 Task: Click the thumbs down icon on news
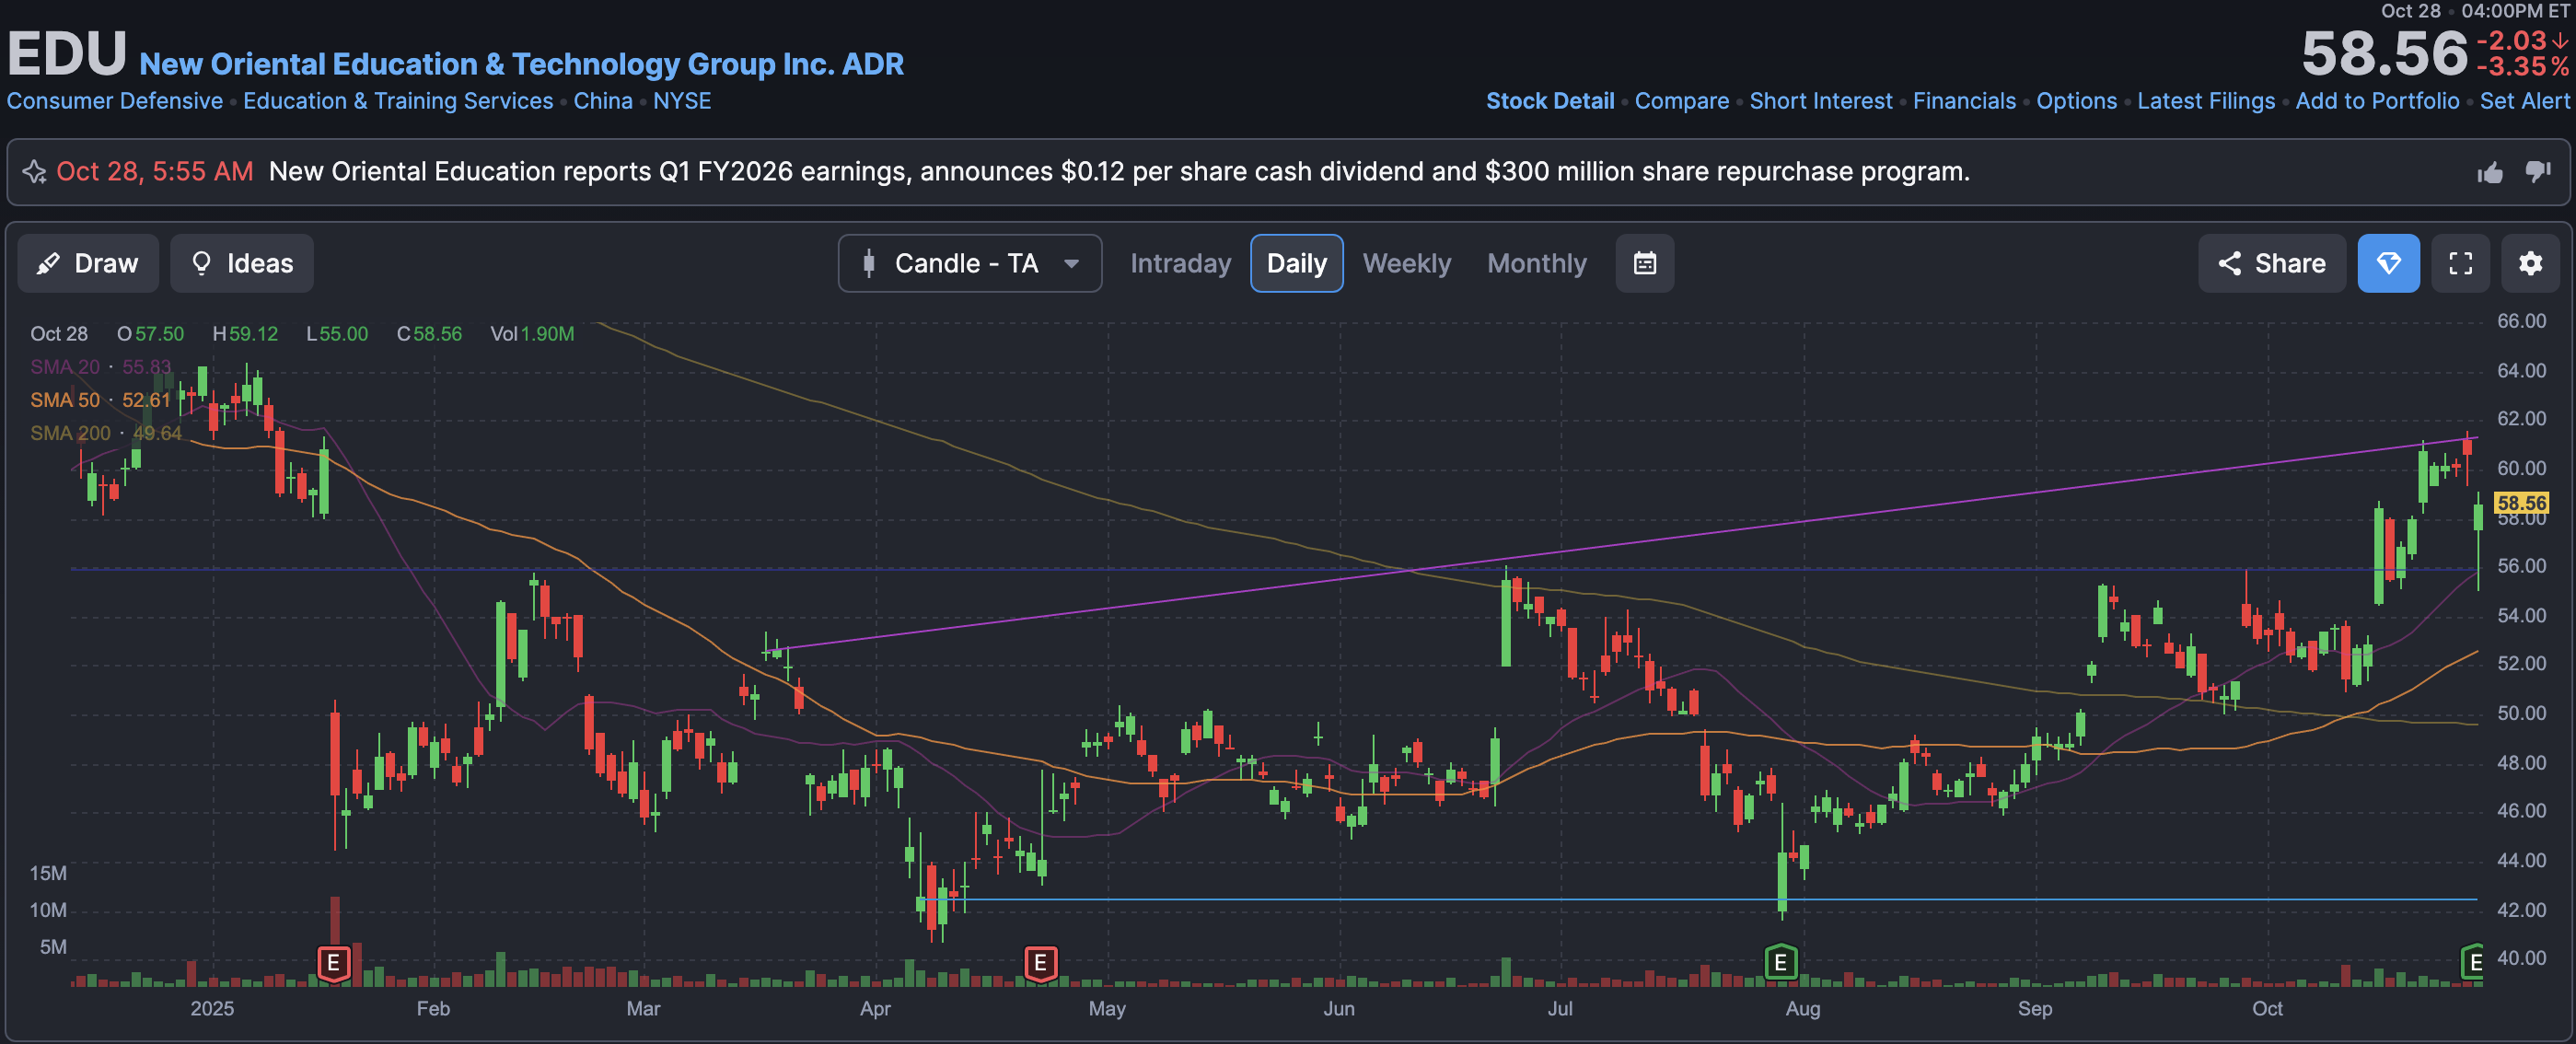(2537, 172)
